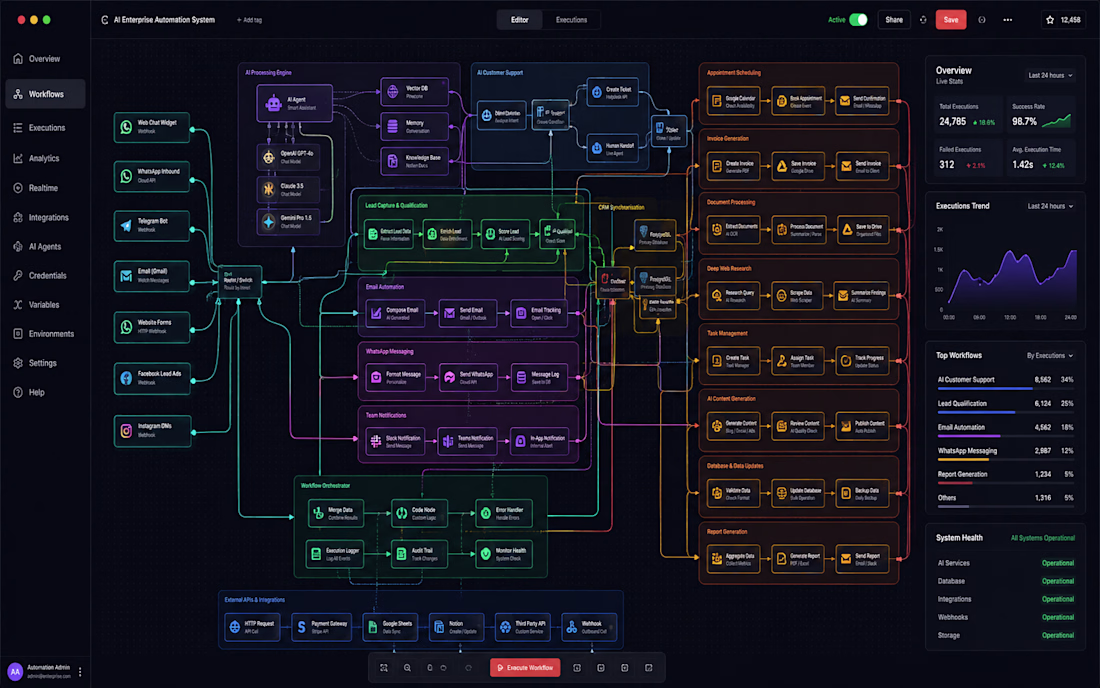Switch to the Editor tab
This screenshot has width=1100, height=688.
click(519, 20)
